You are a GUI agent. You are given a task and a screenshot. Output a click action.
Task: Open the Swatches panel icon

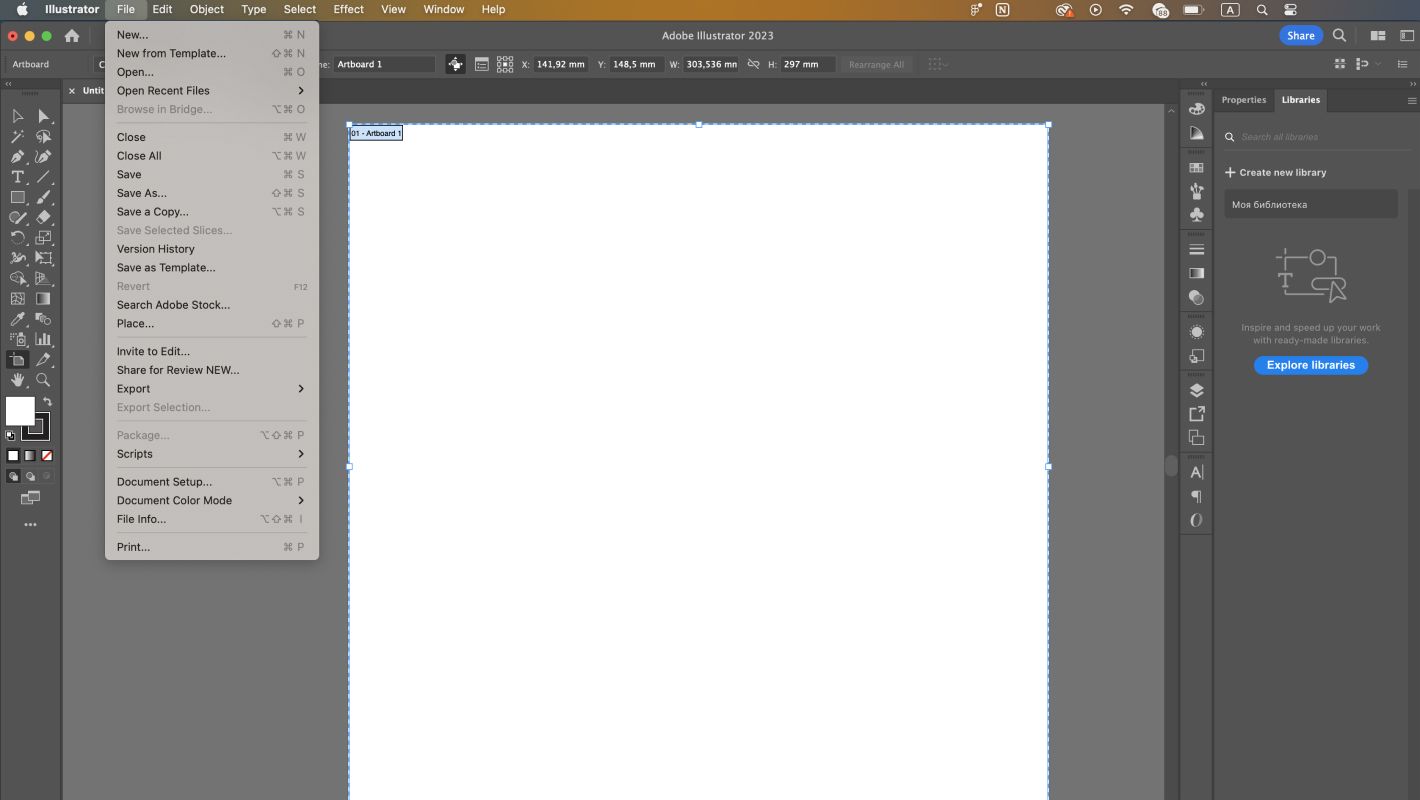[x=1196, y=167]
